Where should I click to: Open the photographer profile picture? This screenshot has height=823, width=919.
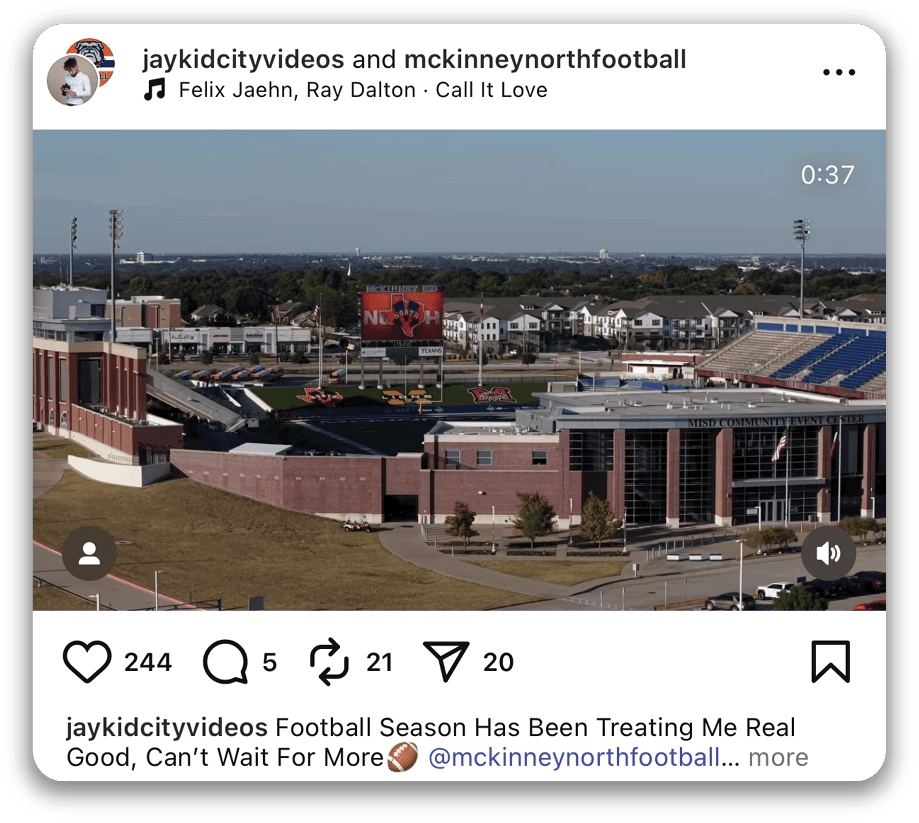[72, 80]
